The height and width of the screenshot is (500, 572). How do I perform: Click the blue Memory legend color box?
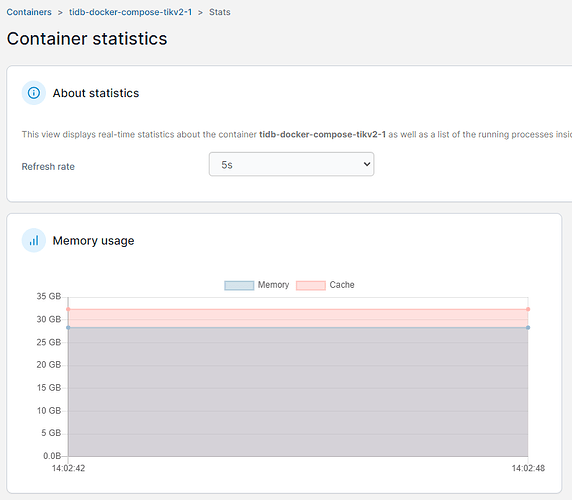point(239,285)
